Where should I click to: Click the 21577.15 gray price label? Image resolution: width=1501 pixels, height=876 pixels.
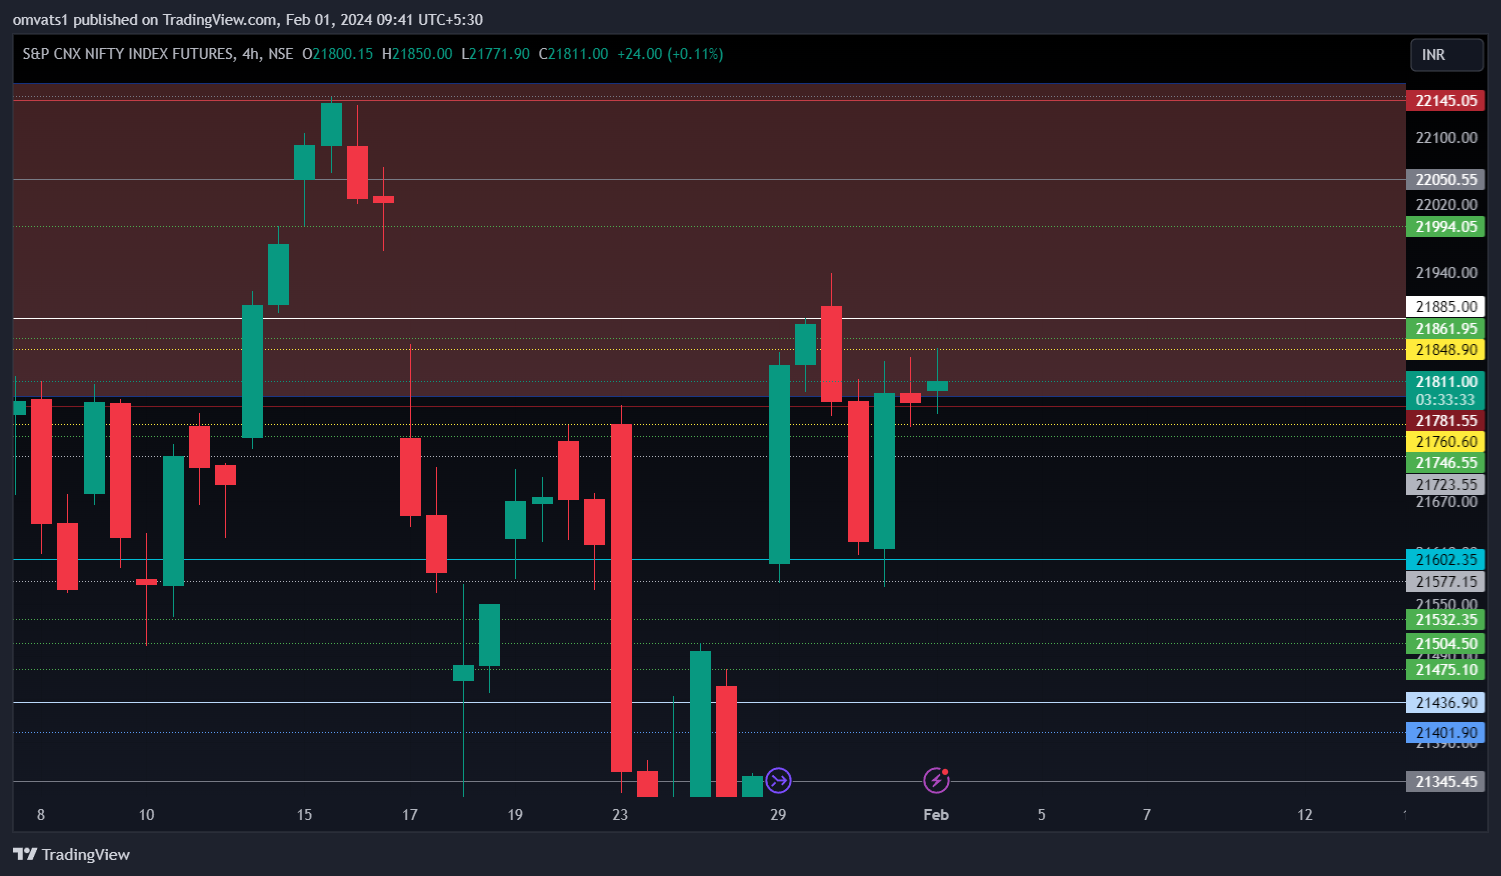tap(1445, 582)
